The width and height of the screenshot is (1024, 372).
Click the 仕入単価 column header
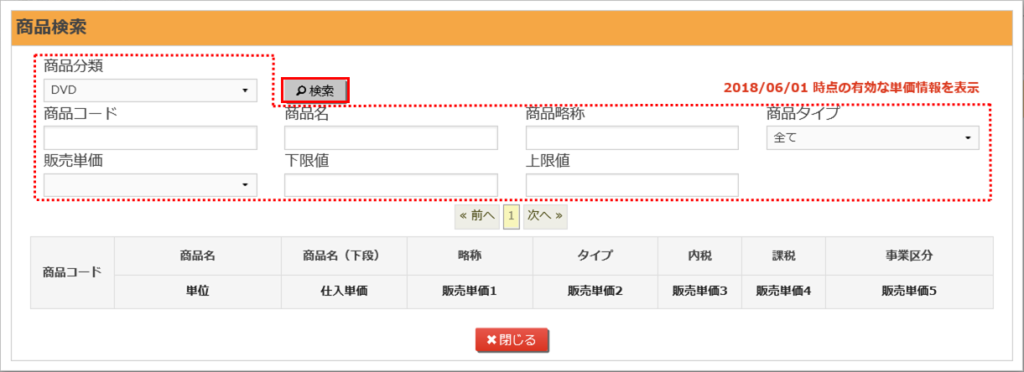(x=344, y=292)
